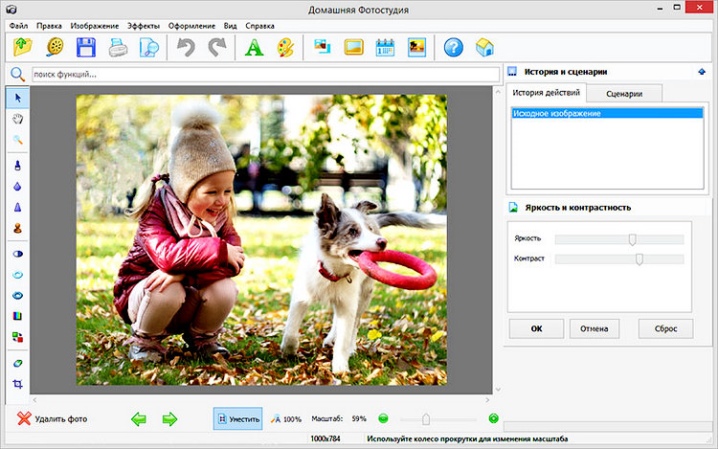The image size is (718, 449).
Task: Select the hand pan tool
Action: click(x=18, y=119)
